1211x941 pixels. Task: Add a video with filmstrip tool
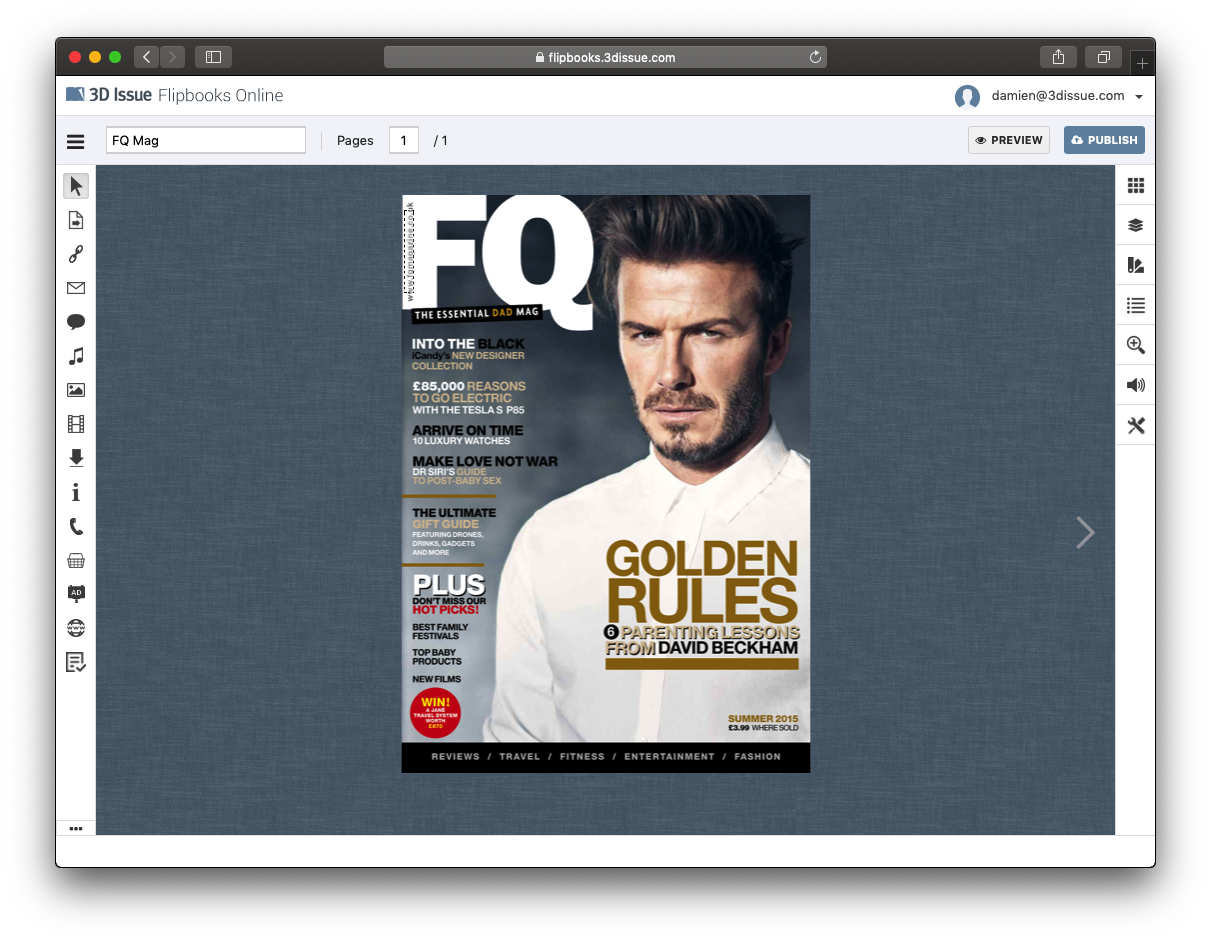tap(76, 424)
